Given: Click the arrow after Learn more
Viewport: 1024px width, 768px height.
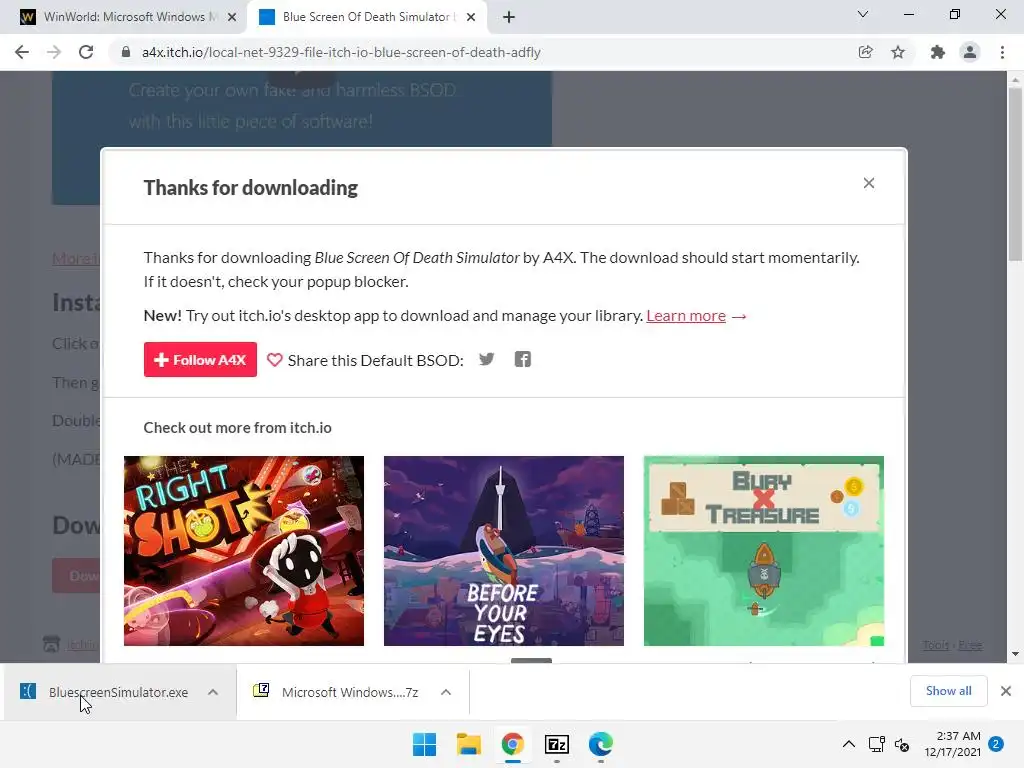Looking at the screenshot, I should point(739,317).
